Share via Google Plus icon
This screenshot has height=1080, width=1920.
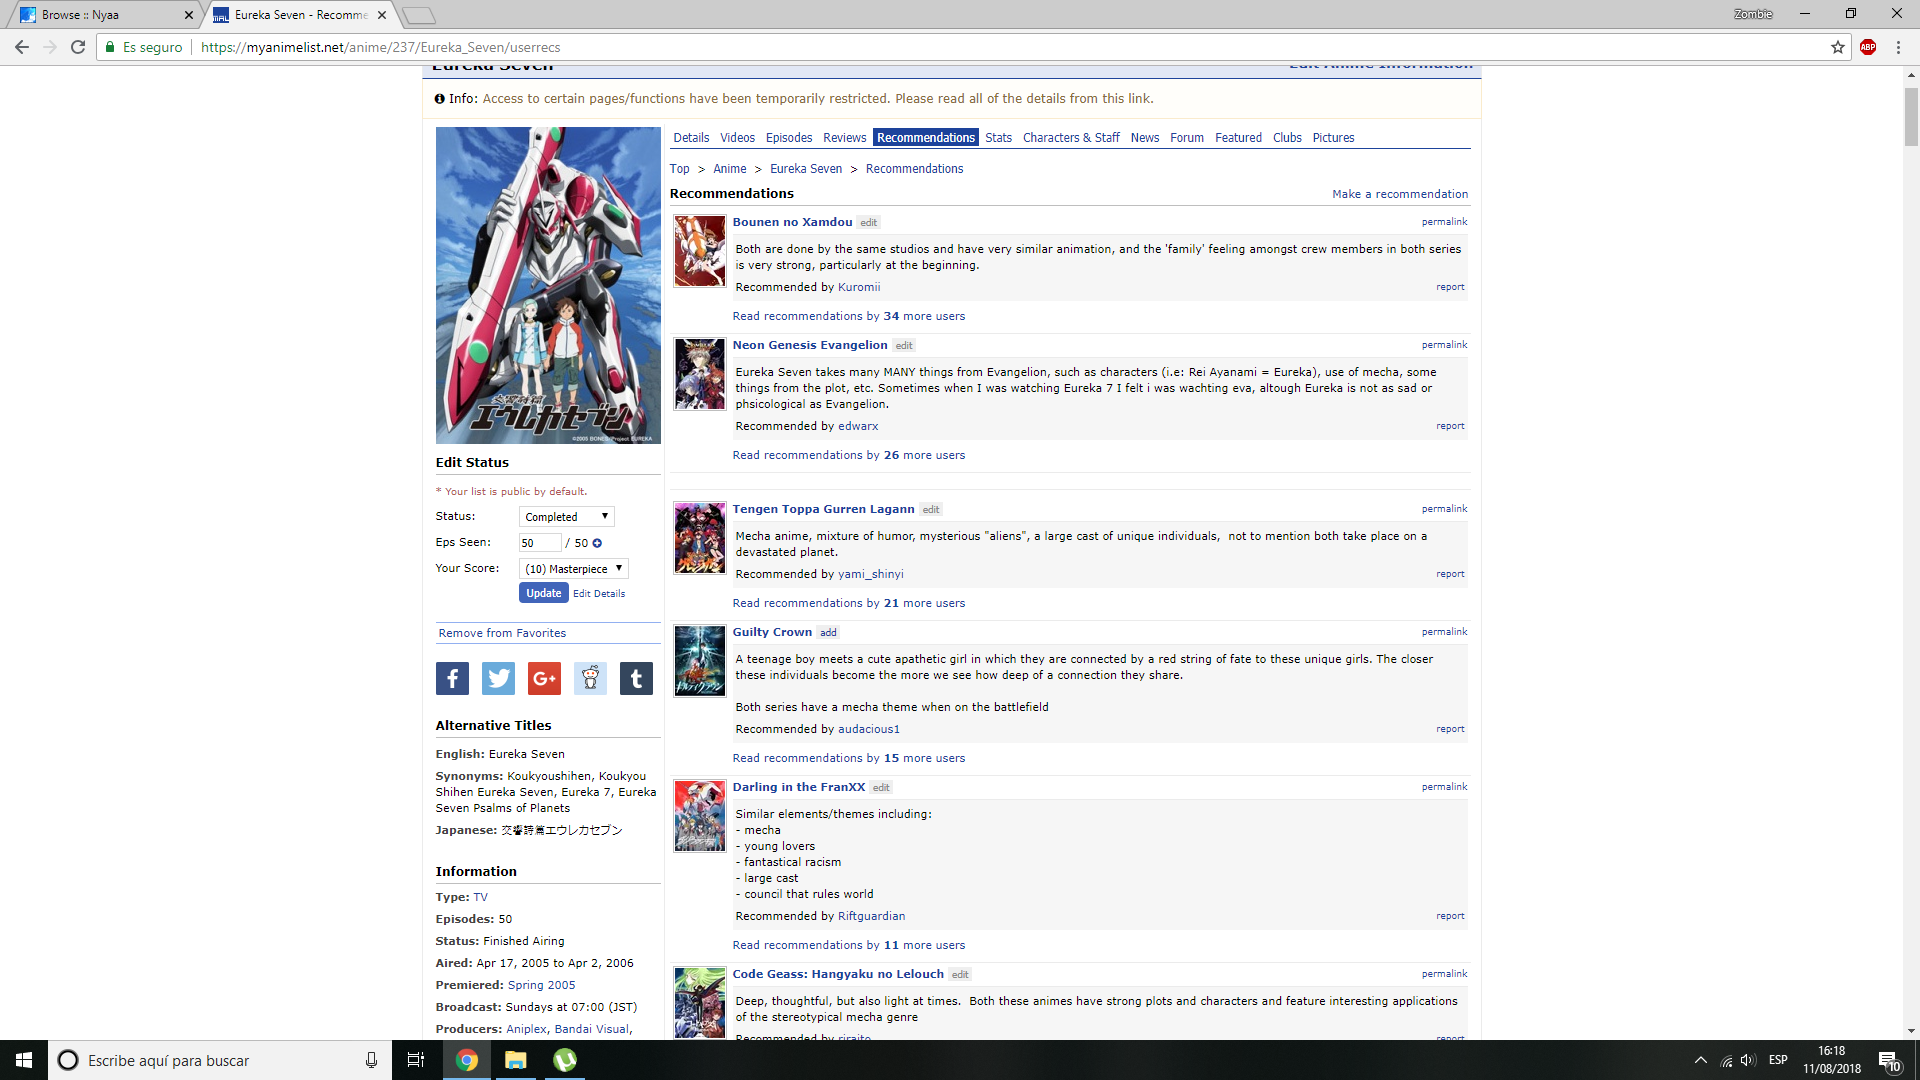click(x=544, y=679)
